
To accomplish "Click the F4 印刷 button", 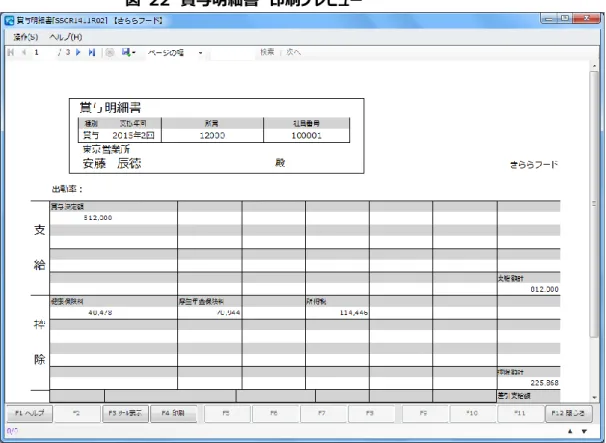I will [173, 413].
